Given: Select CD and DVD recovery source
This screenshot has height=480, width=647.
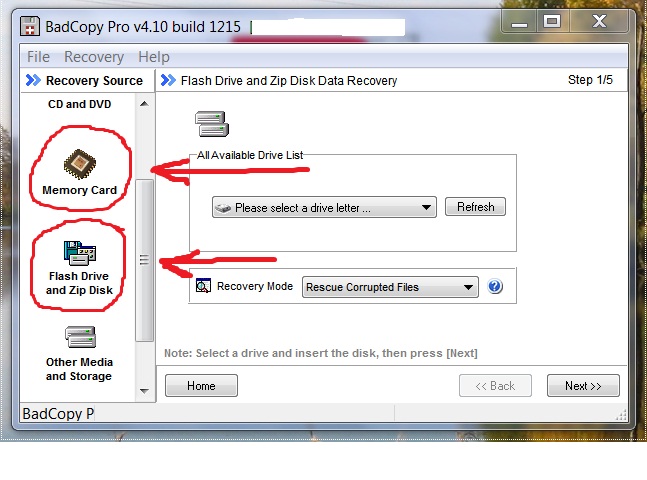Looking at the screenshot, I should [x=80, y=104].
